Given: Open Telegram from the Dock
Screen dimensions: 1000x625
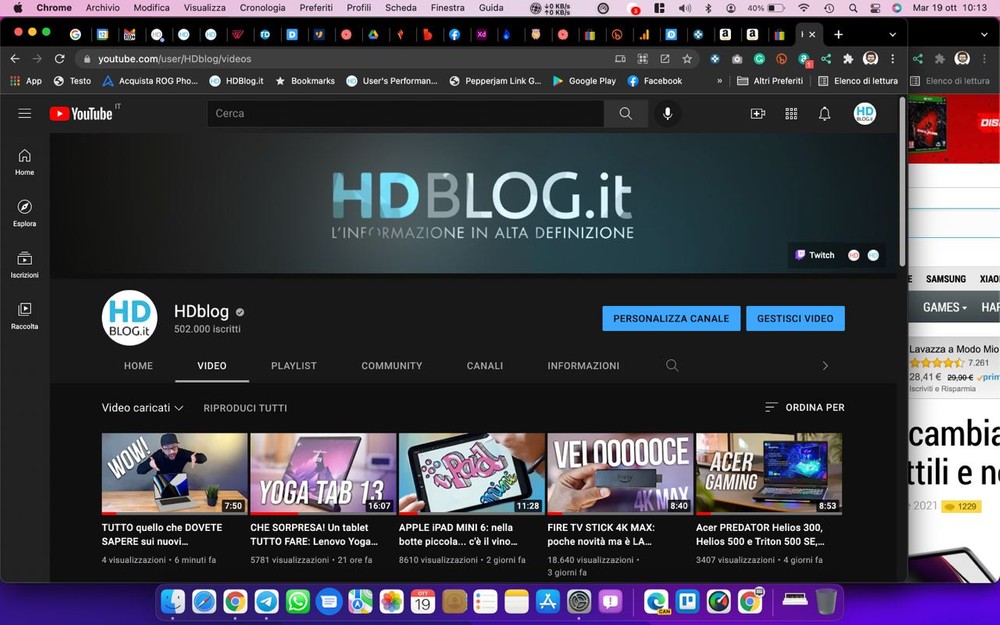Looking at the screenshot, I should 267,601.
